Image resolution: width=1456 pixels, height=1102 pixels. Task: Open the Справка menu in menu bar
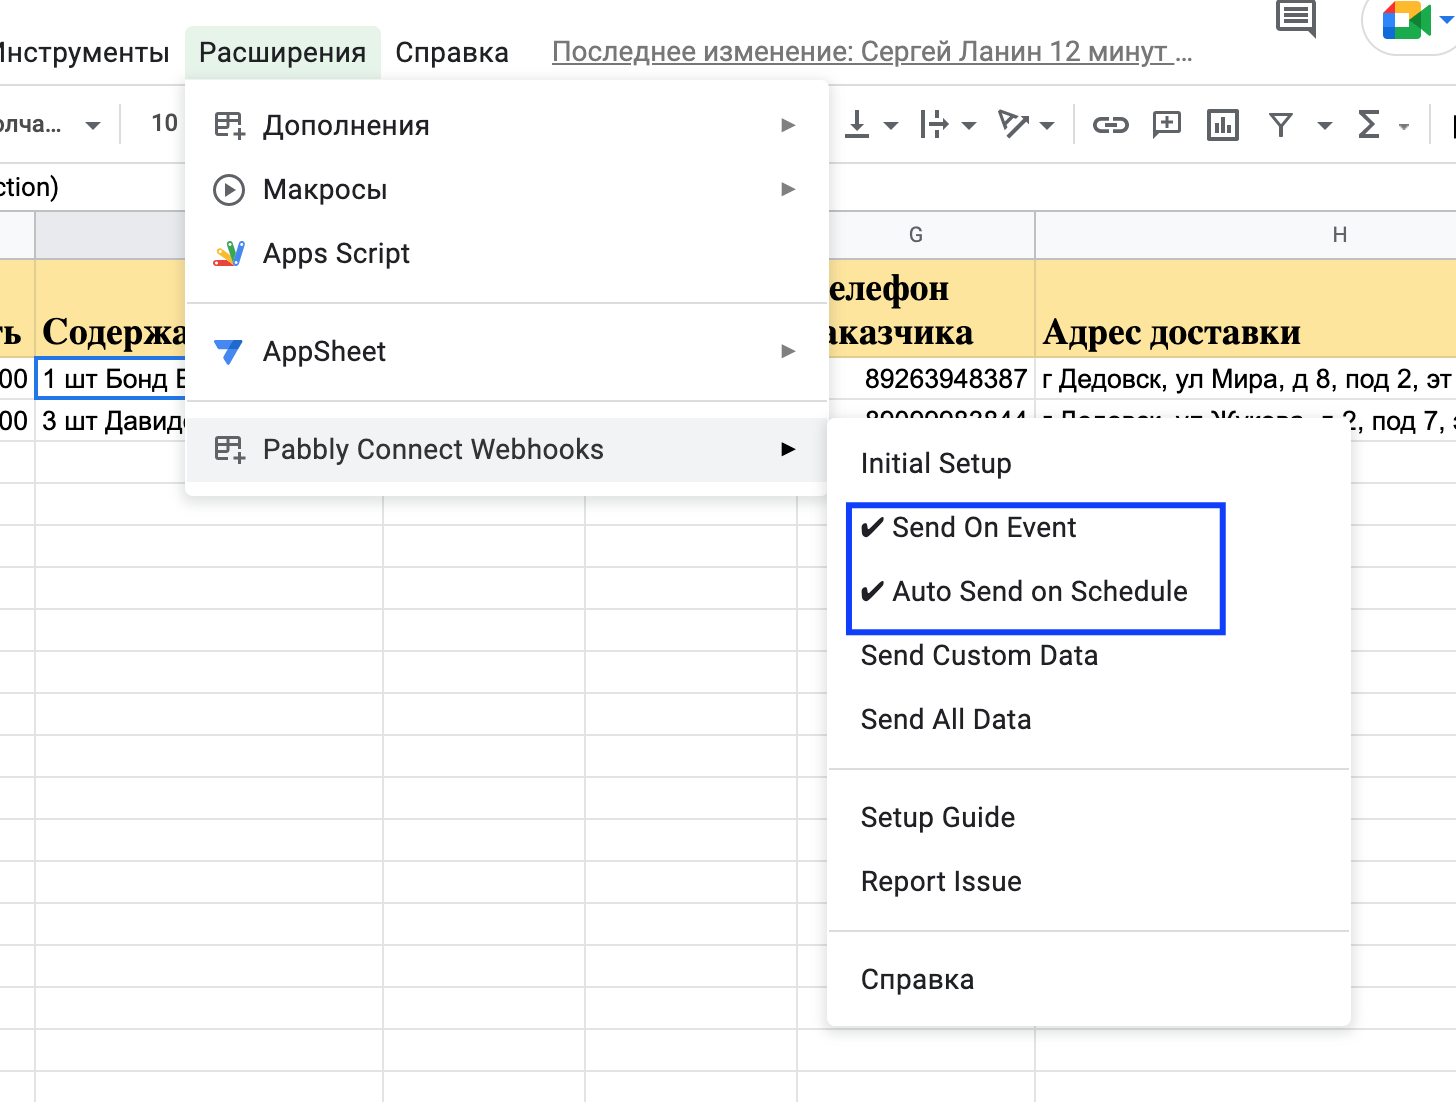point(452,53)
